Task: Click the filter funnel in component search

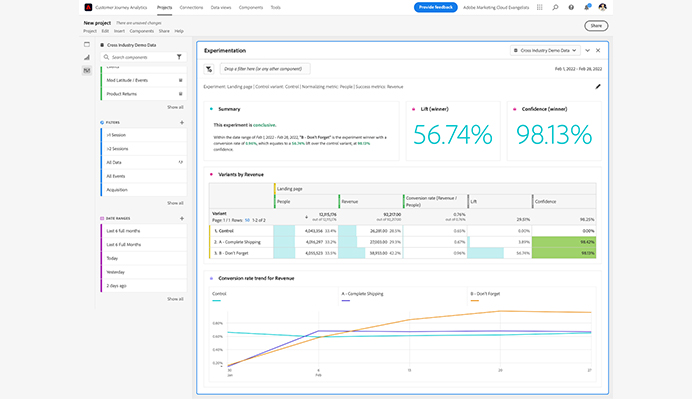Action: (x=179, y=57)
